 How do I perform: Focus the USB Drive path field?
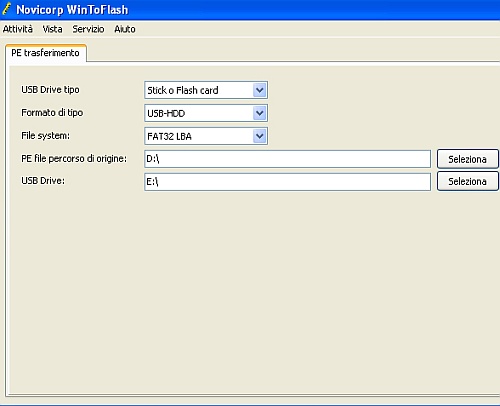pos(287,182)
